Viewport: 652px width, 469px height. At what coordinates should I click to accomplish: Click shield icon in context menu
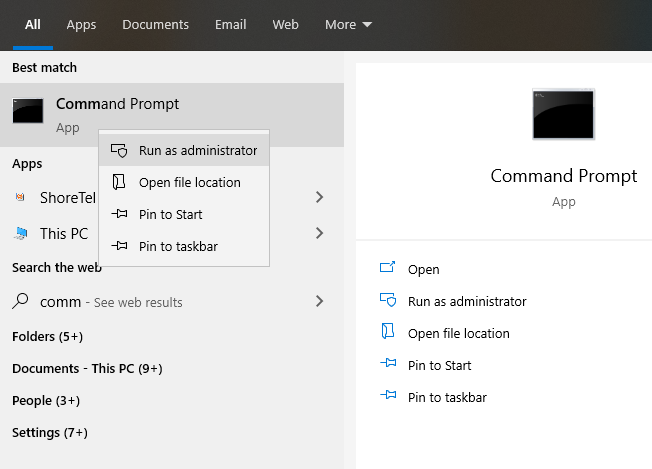pos(119,150)
